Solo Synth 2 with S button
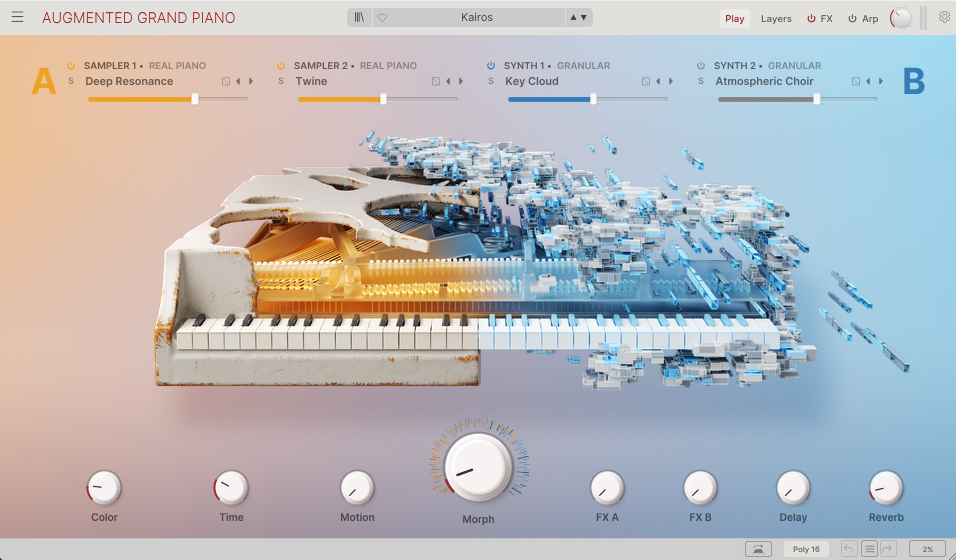 click(701, 81)
